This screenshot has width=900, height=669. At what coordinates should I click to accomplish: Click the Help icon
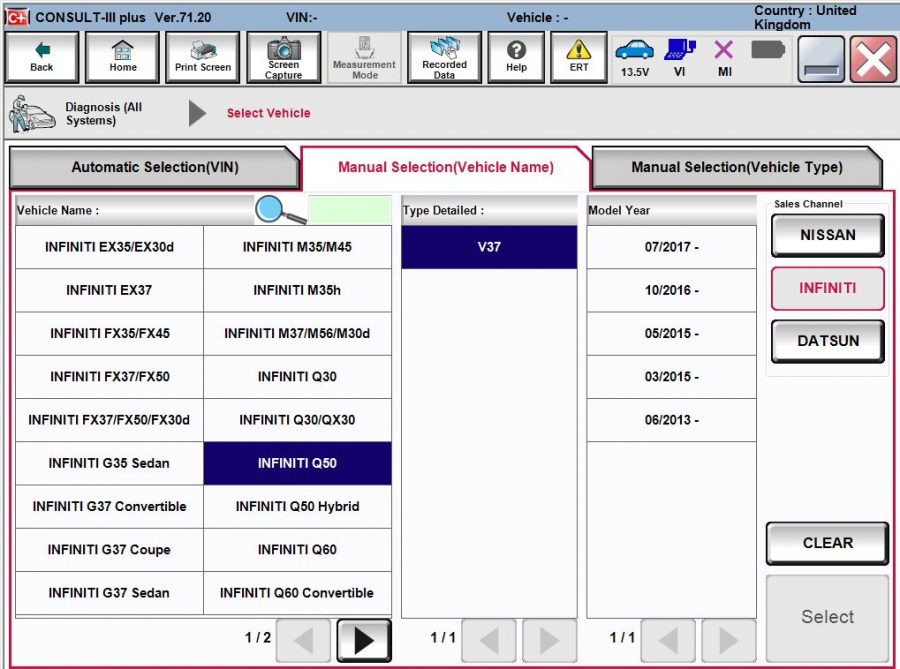click(516, 56)
